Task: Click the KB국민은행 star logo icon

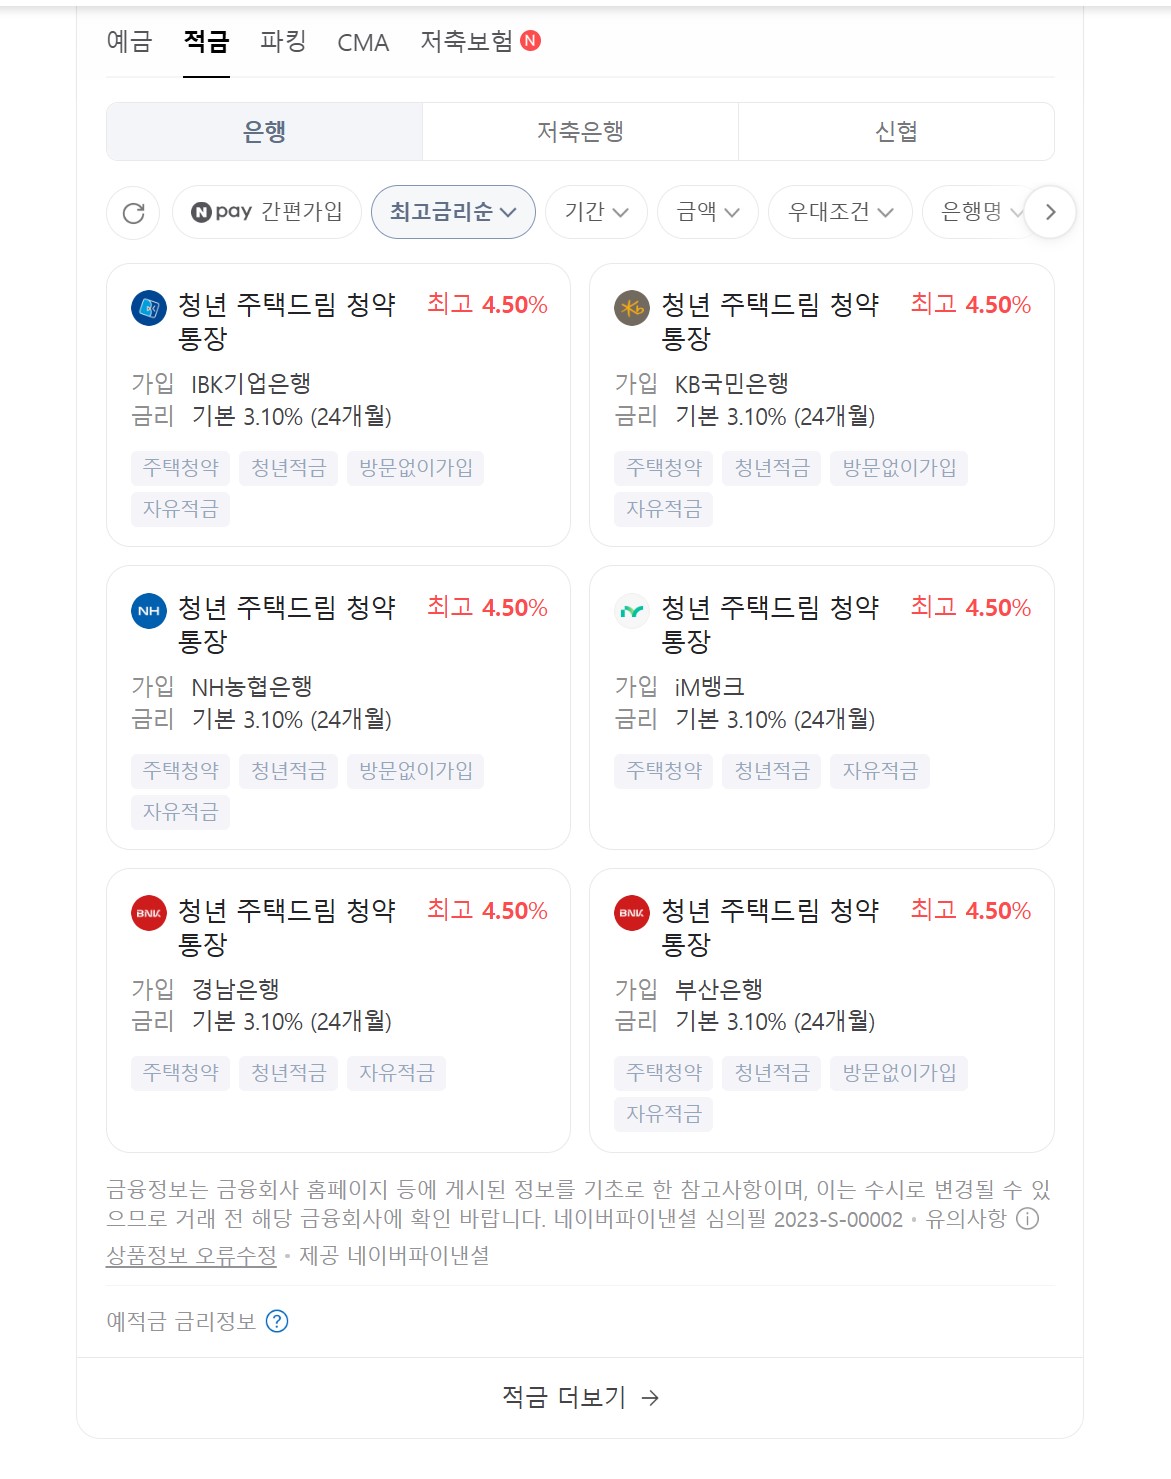Action: coord(630,309)
